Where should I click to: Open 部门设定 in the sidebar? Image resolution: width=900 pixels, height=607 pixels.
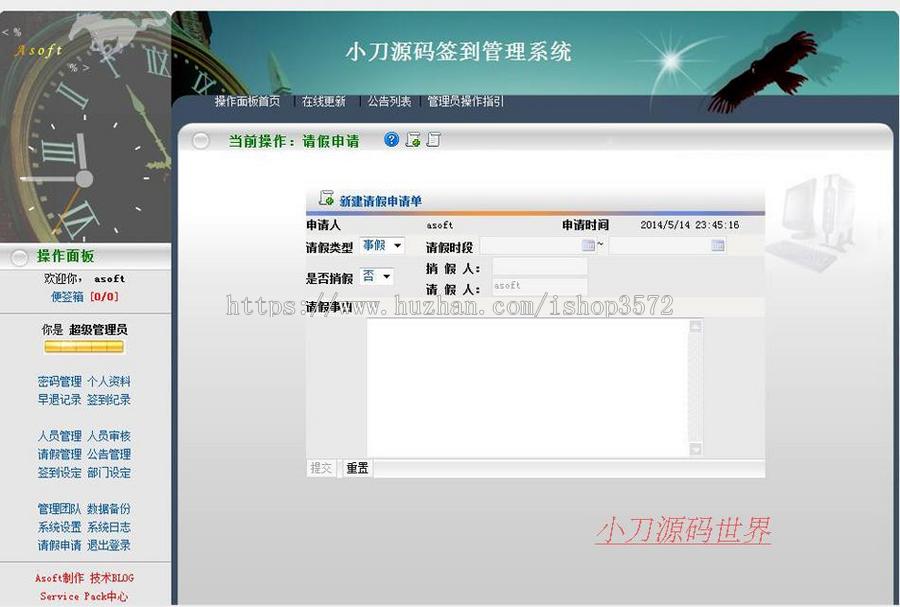tap(109, 473)
